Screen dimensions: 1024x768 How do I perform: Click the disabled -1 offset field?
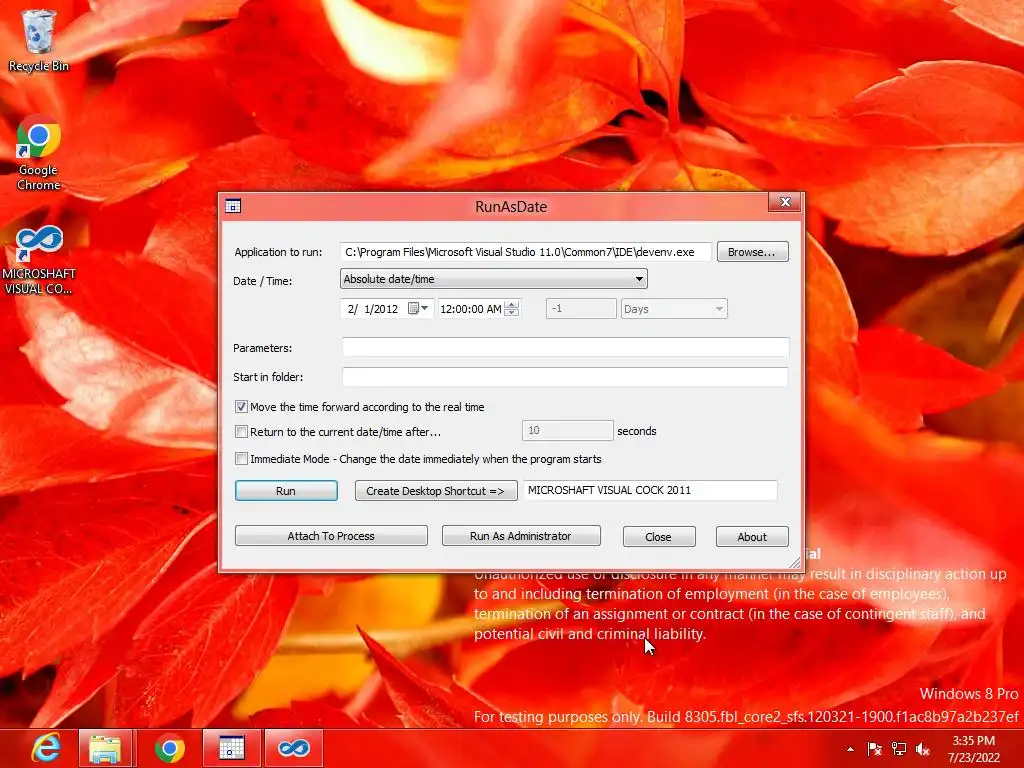pyautogui.click(x=581, y=309)
